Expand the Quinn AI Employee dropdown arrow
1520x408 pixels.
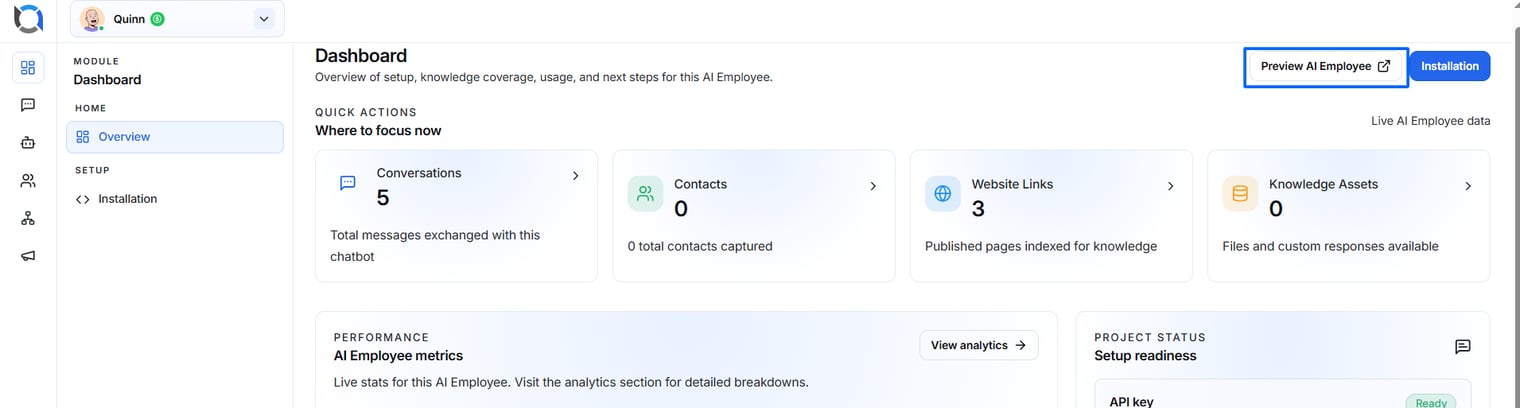pos(264,19)
